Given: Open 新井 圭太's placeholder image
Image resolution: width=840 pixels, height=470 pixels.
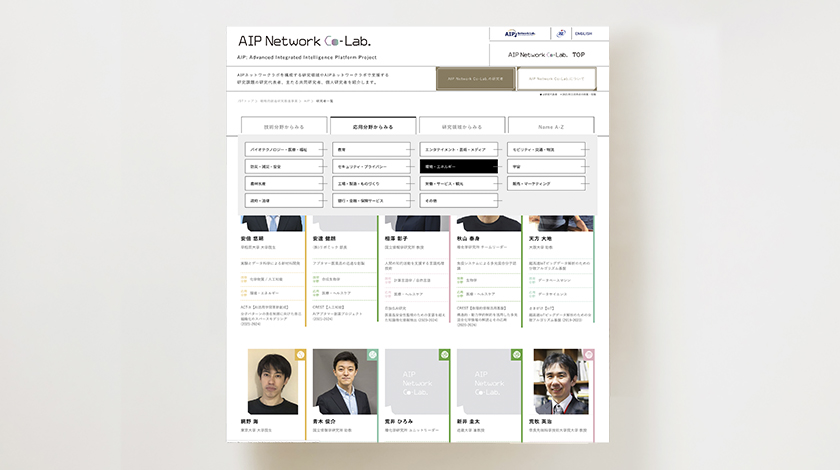Looking at the screenshot, I should pyautogui.click(x=489, y=382).
